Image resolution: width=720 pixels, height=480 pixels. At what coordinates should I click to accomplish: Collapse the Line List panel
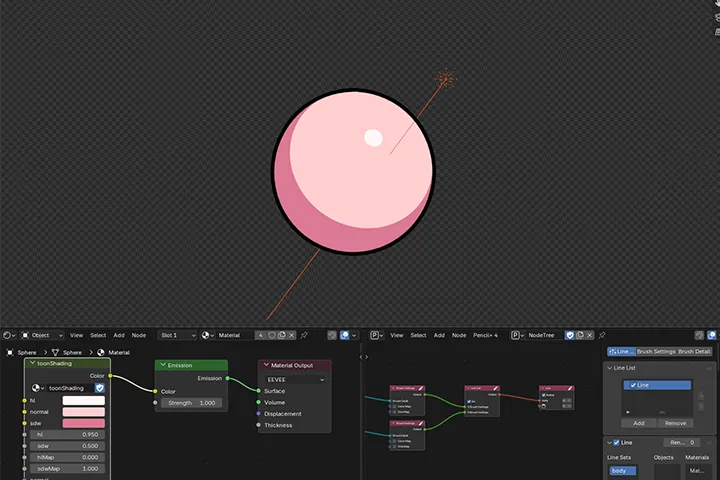click(x=610, y=368)
